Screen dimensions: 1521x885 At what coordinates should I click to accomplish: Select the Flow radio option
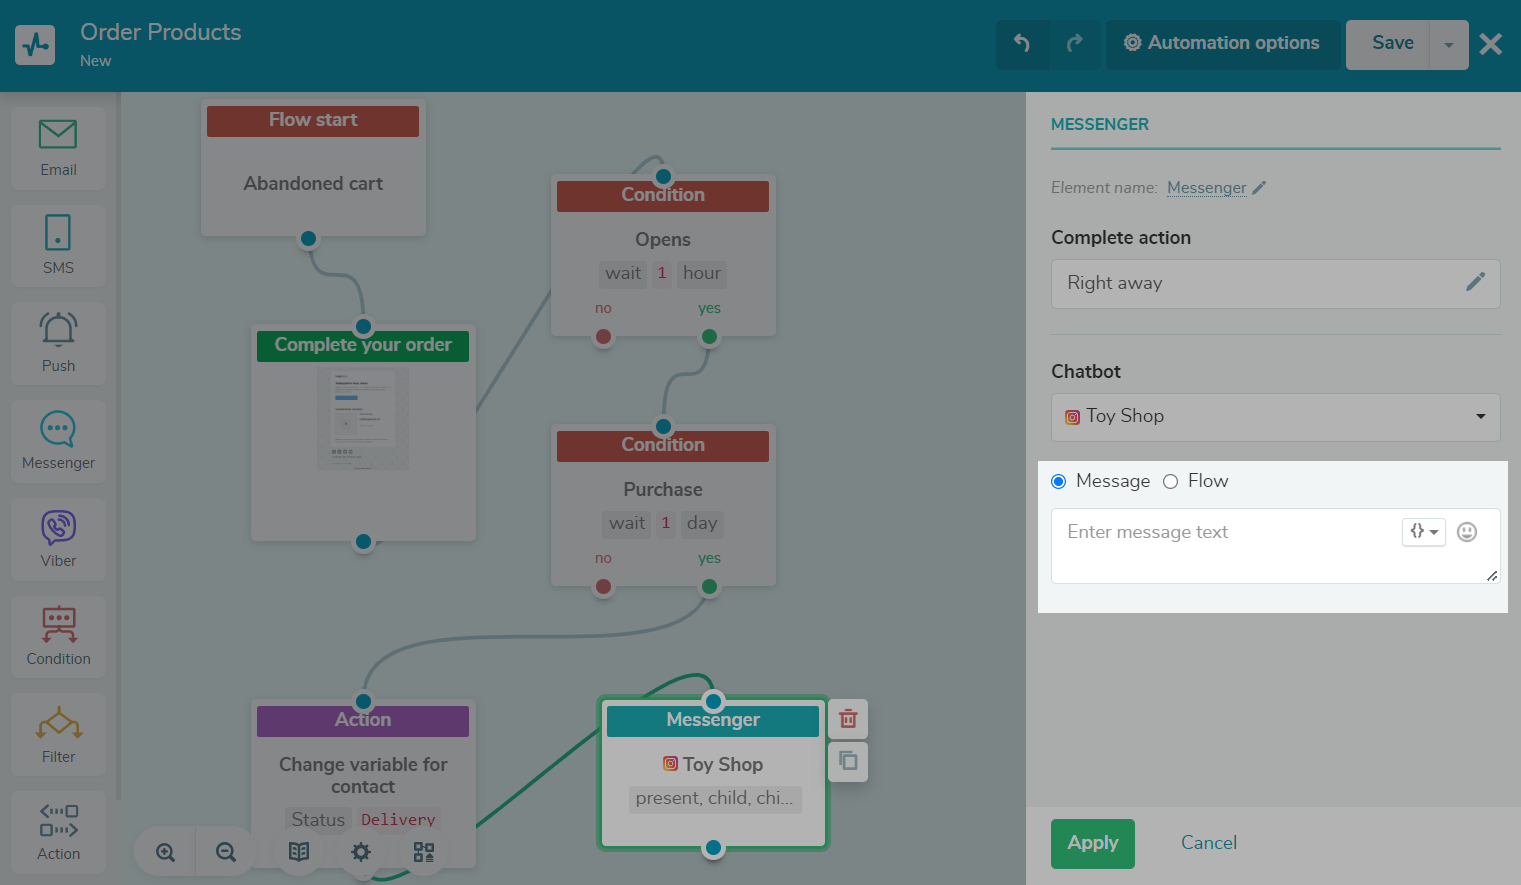(x=1171, y=482)
